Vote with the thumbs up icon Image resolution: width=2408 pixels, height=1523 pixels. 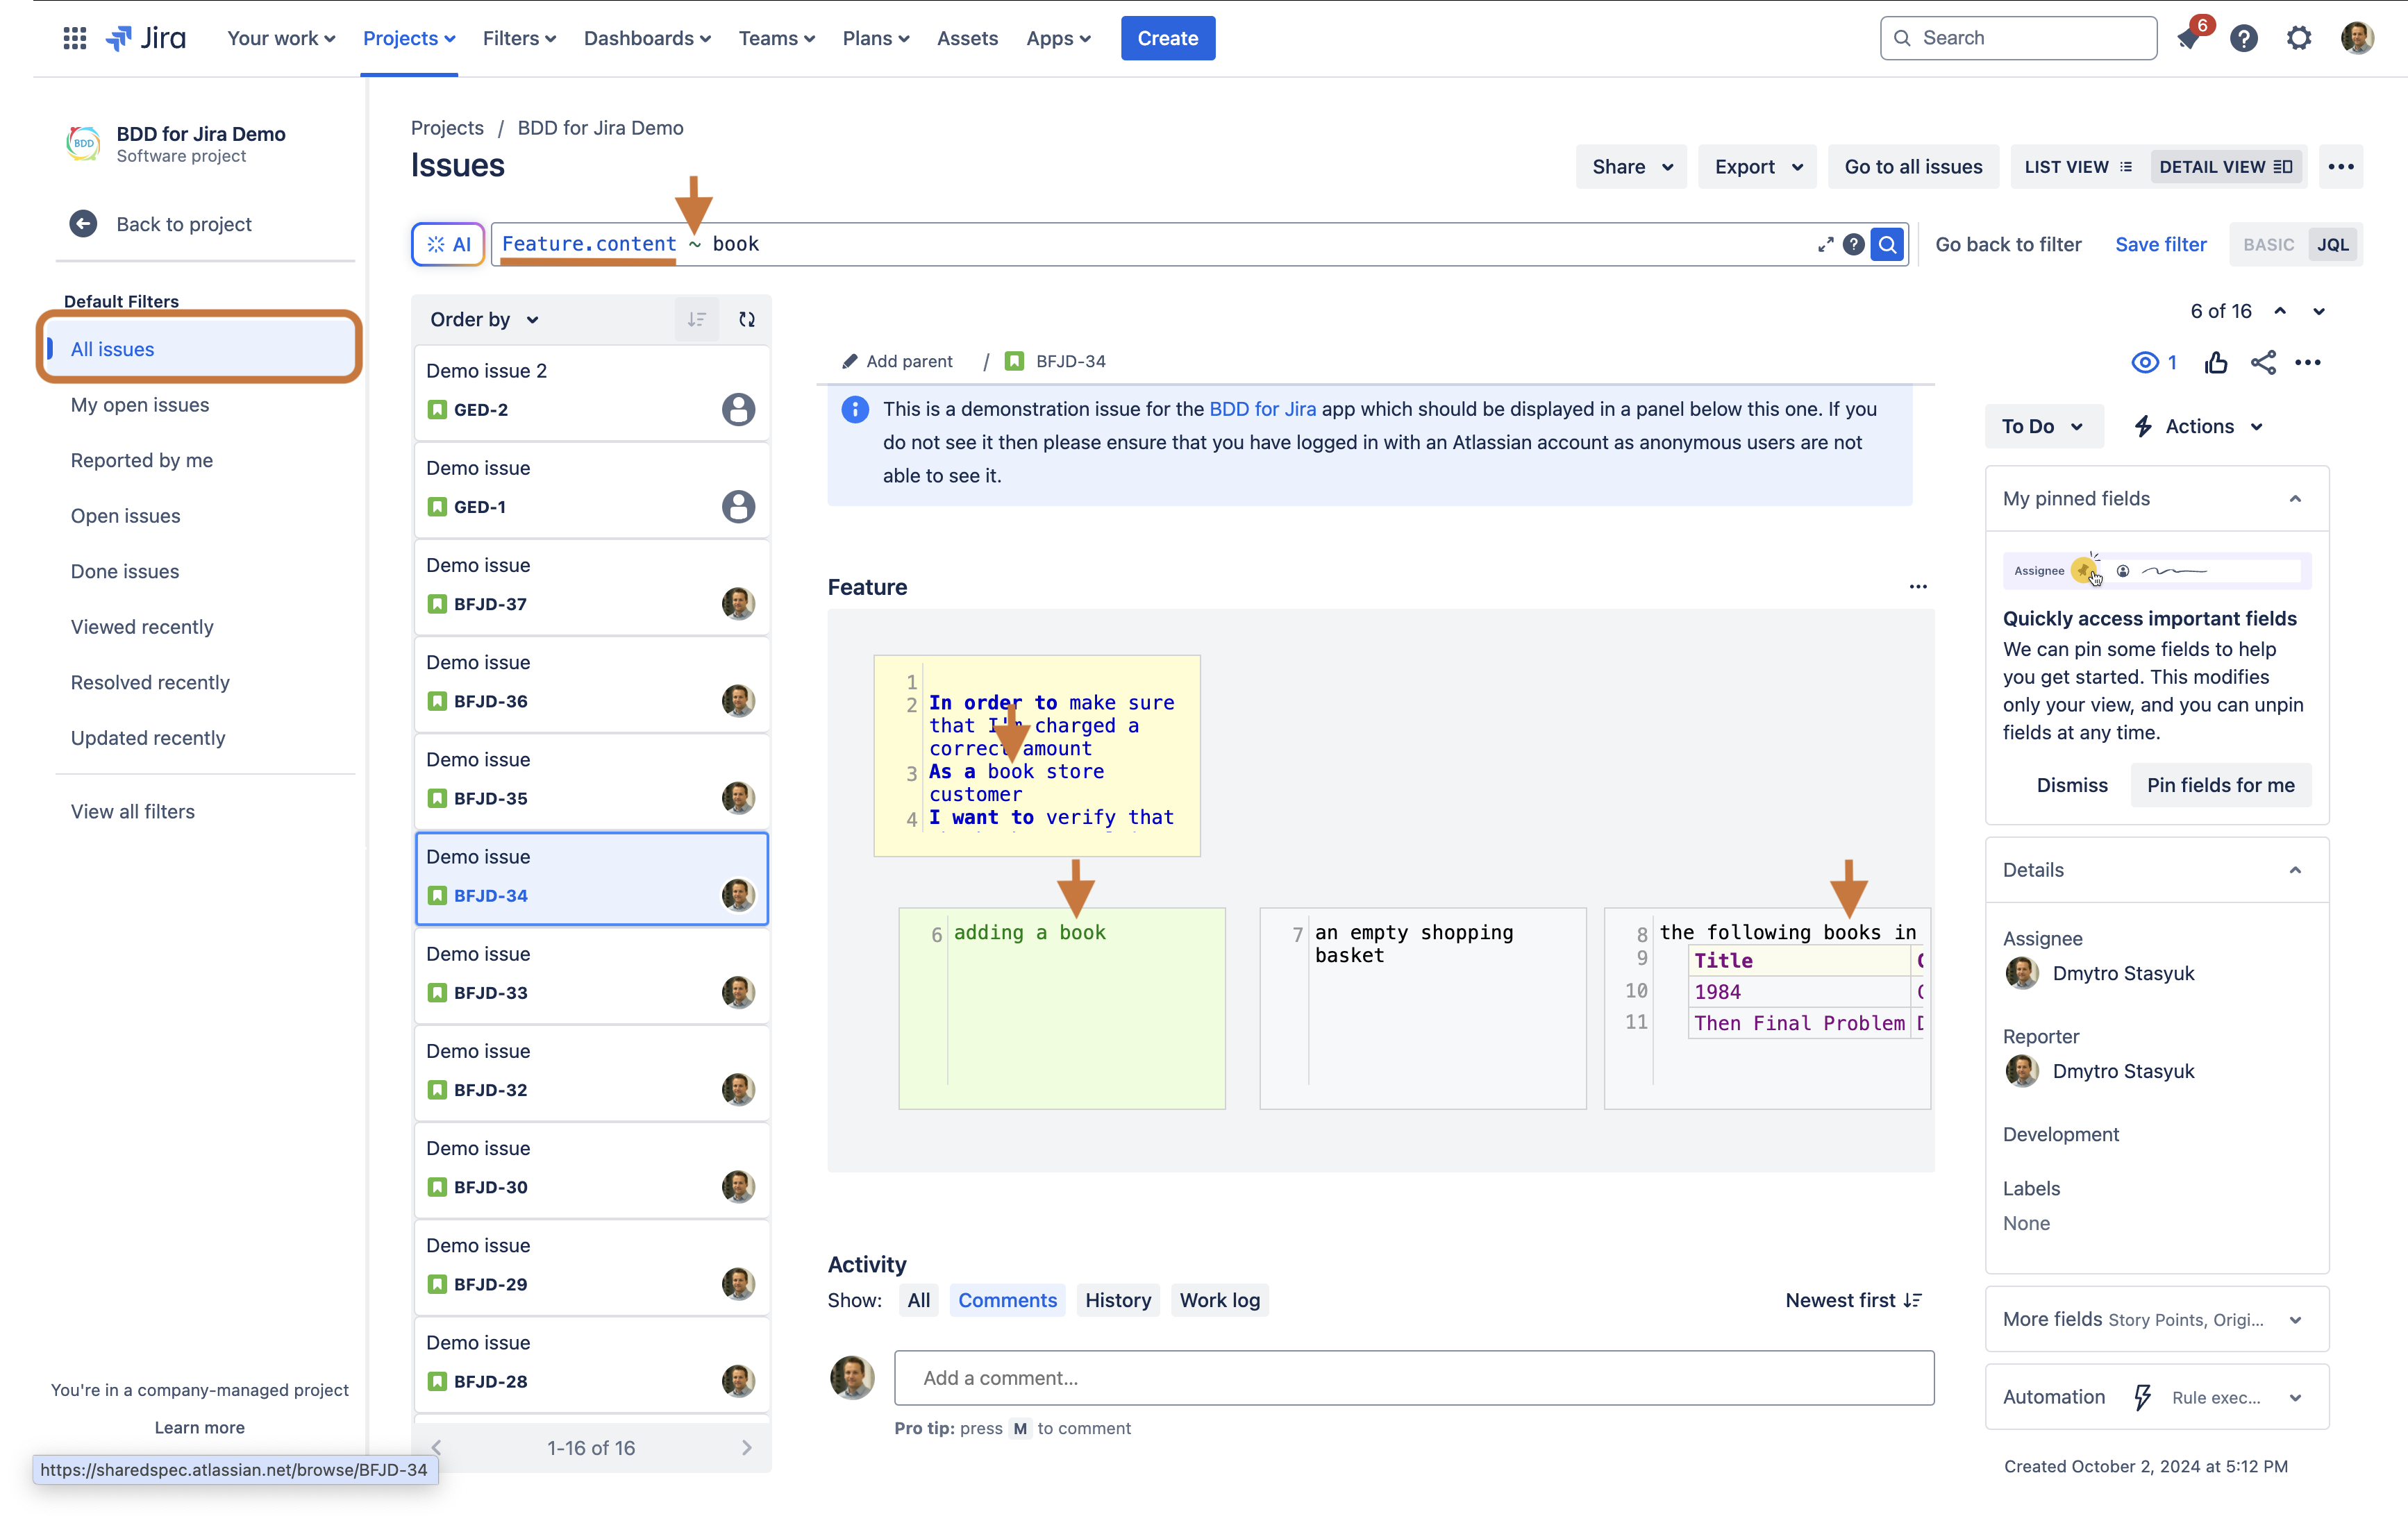[x=2216, y=362]
